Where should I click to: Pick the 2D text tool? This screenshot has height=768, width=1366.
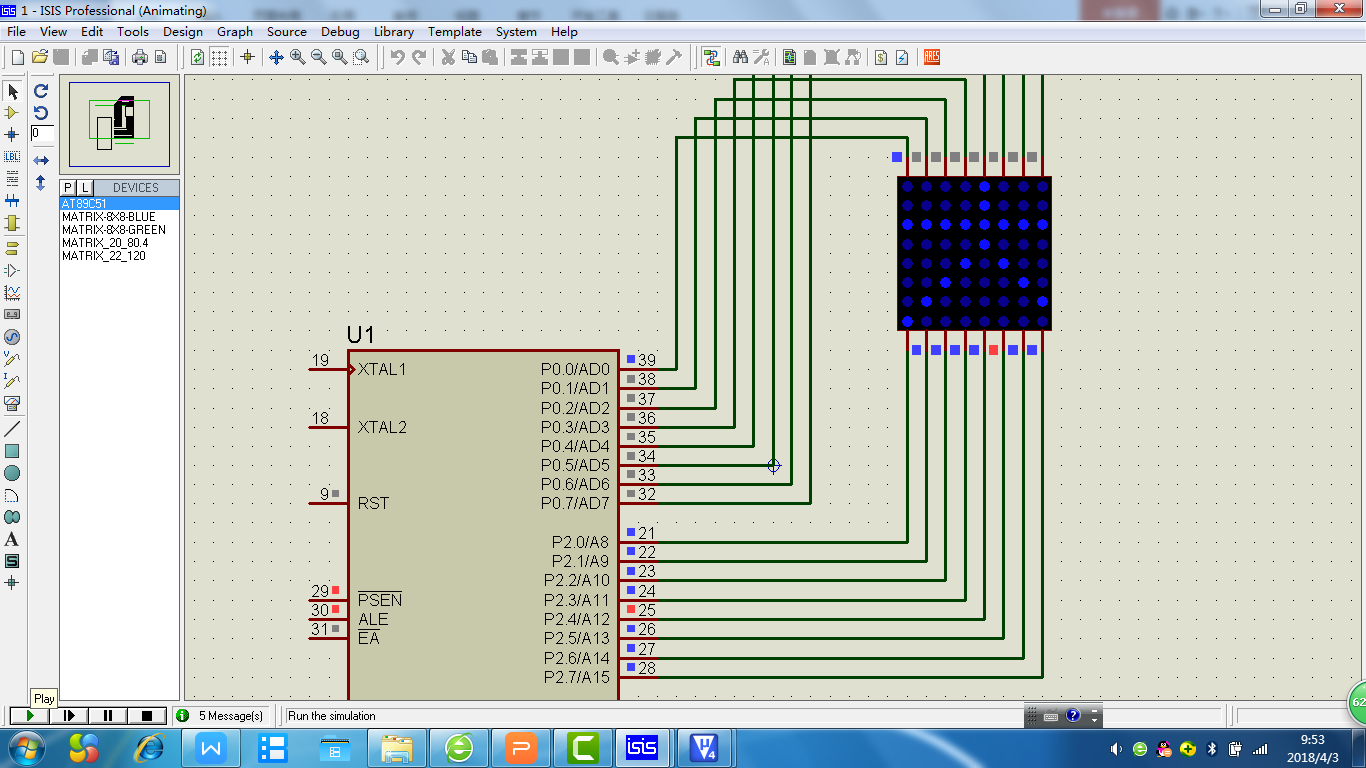point(12,539)
